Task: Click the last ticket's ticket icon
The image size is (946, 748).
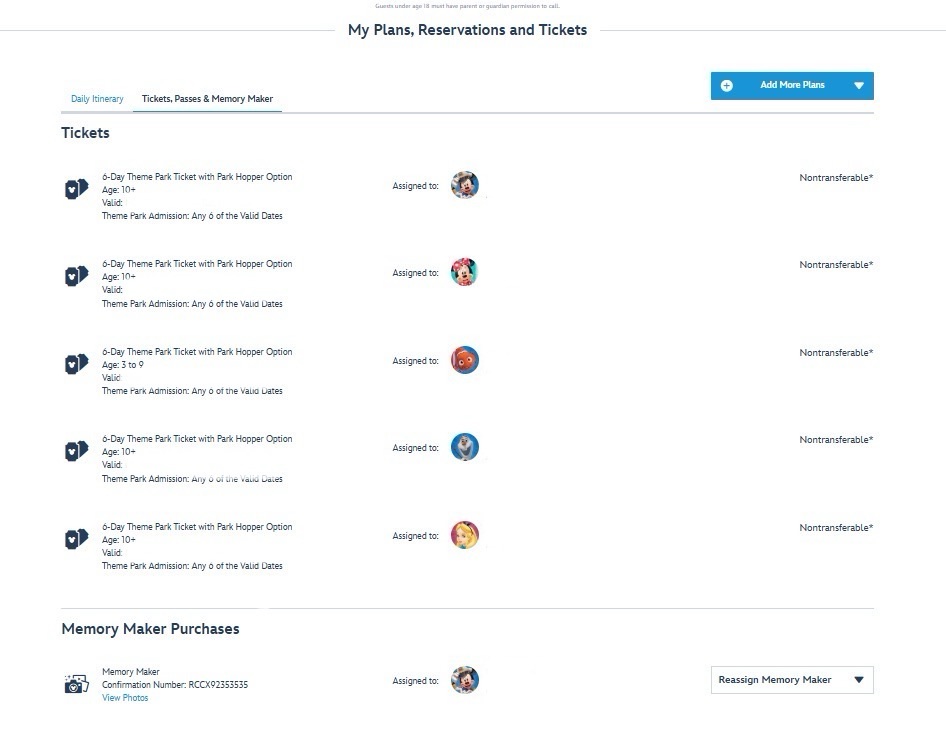Action: [x=76, y=539]
